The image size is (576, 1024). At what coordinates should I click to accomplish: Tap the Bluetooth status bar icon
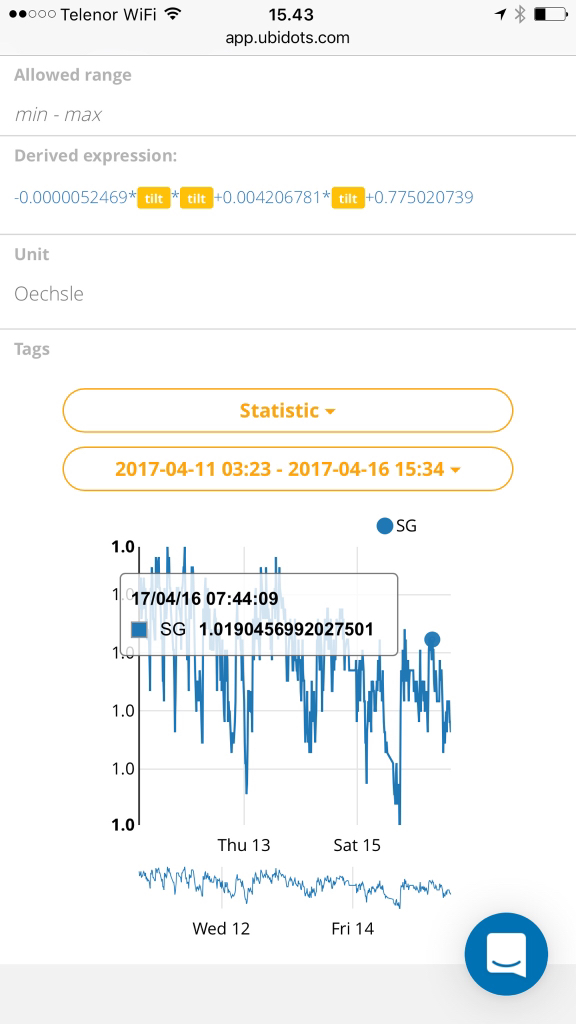[x=520, y=14]
